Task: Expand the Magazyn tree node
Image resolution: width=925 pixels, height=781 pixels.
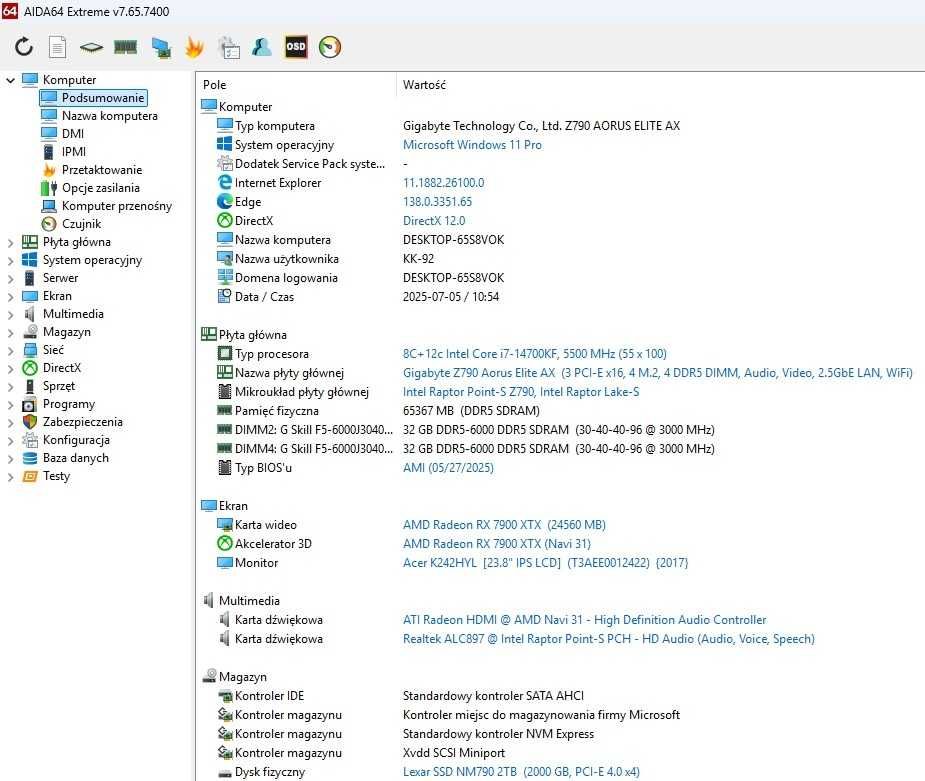Action: [10, 332]
